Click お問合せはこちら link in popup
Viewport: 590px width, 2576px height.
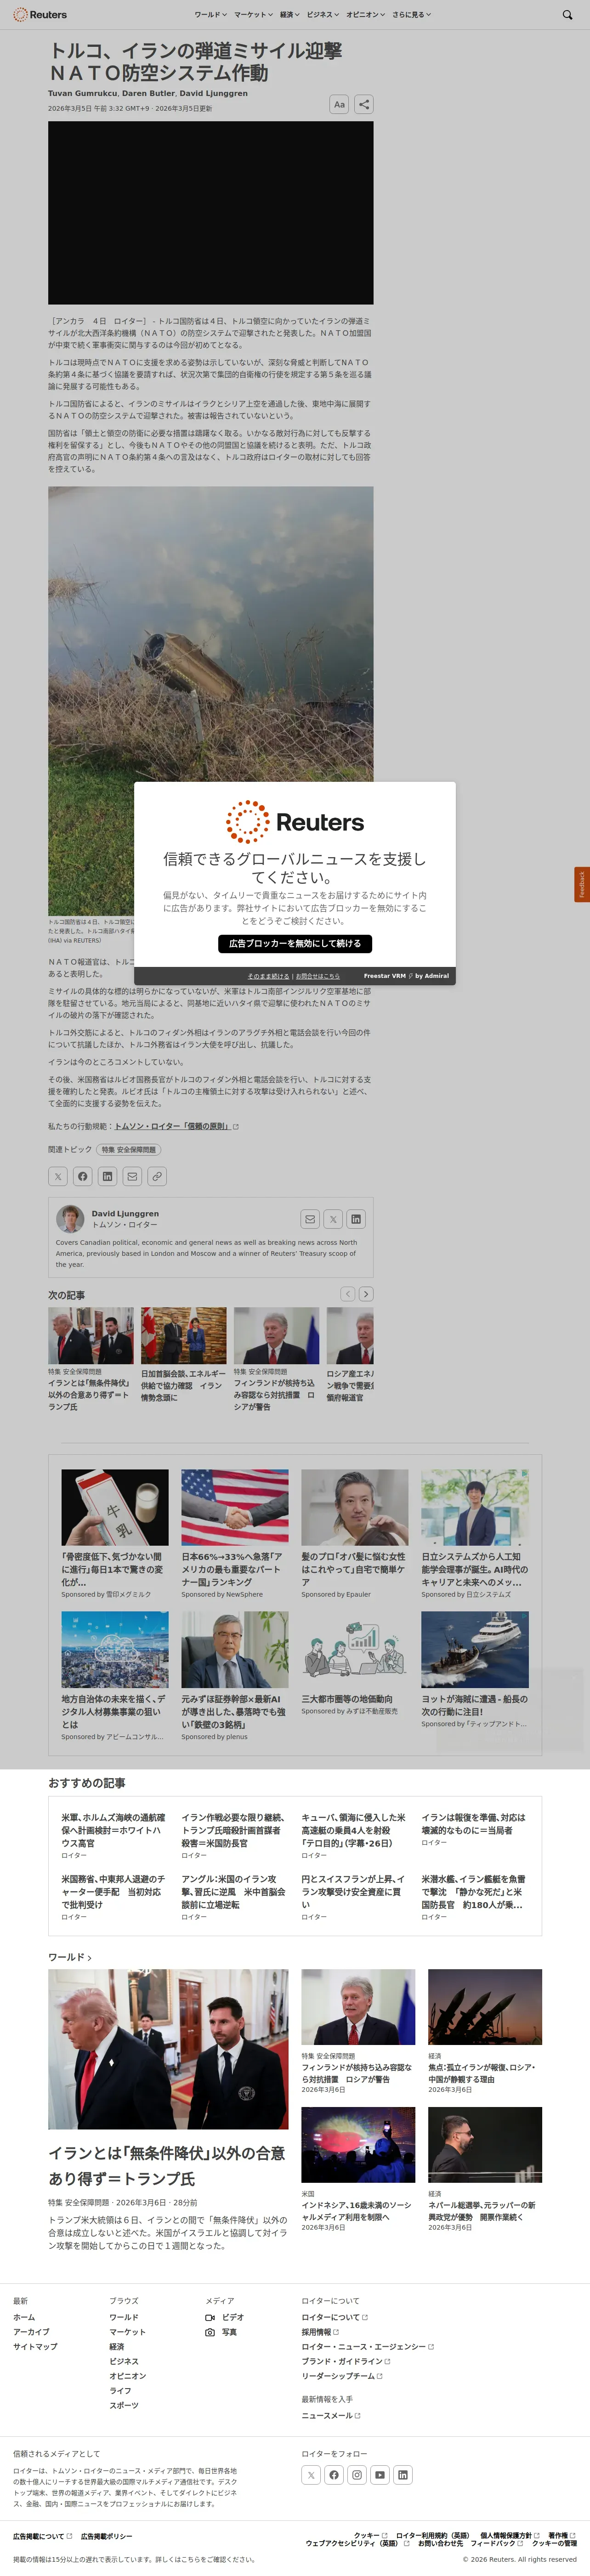tap(318, 976)
